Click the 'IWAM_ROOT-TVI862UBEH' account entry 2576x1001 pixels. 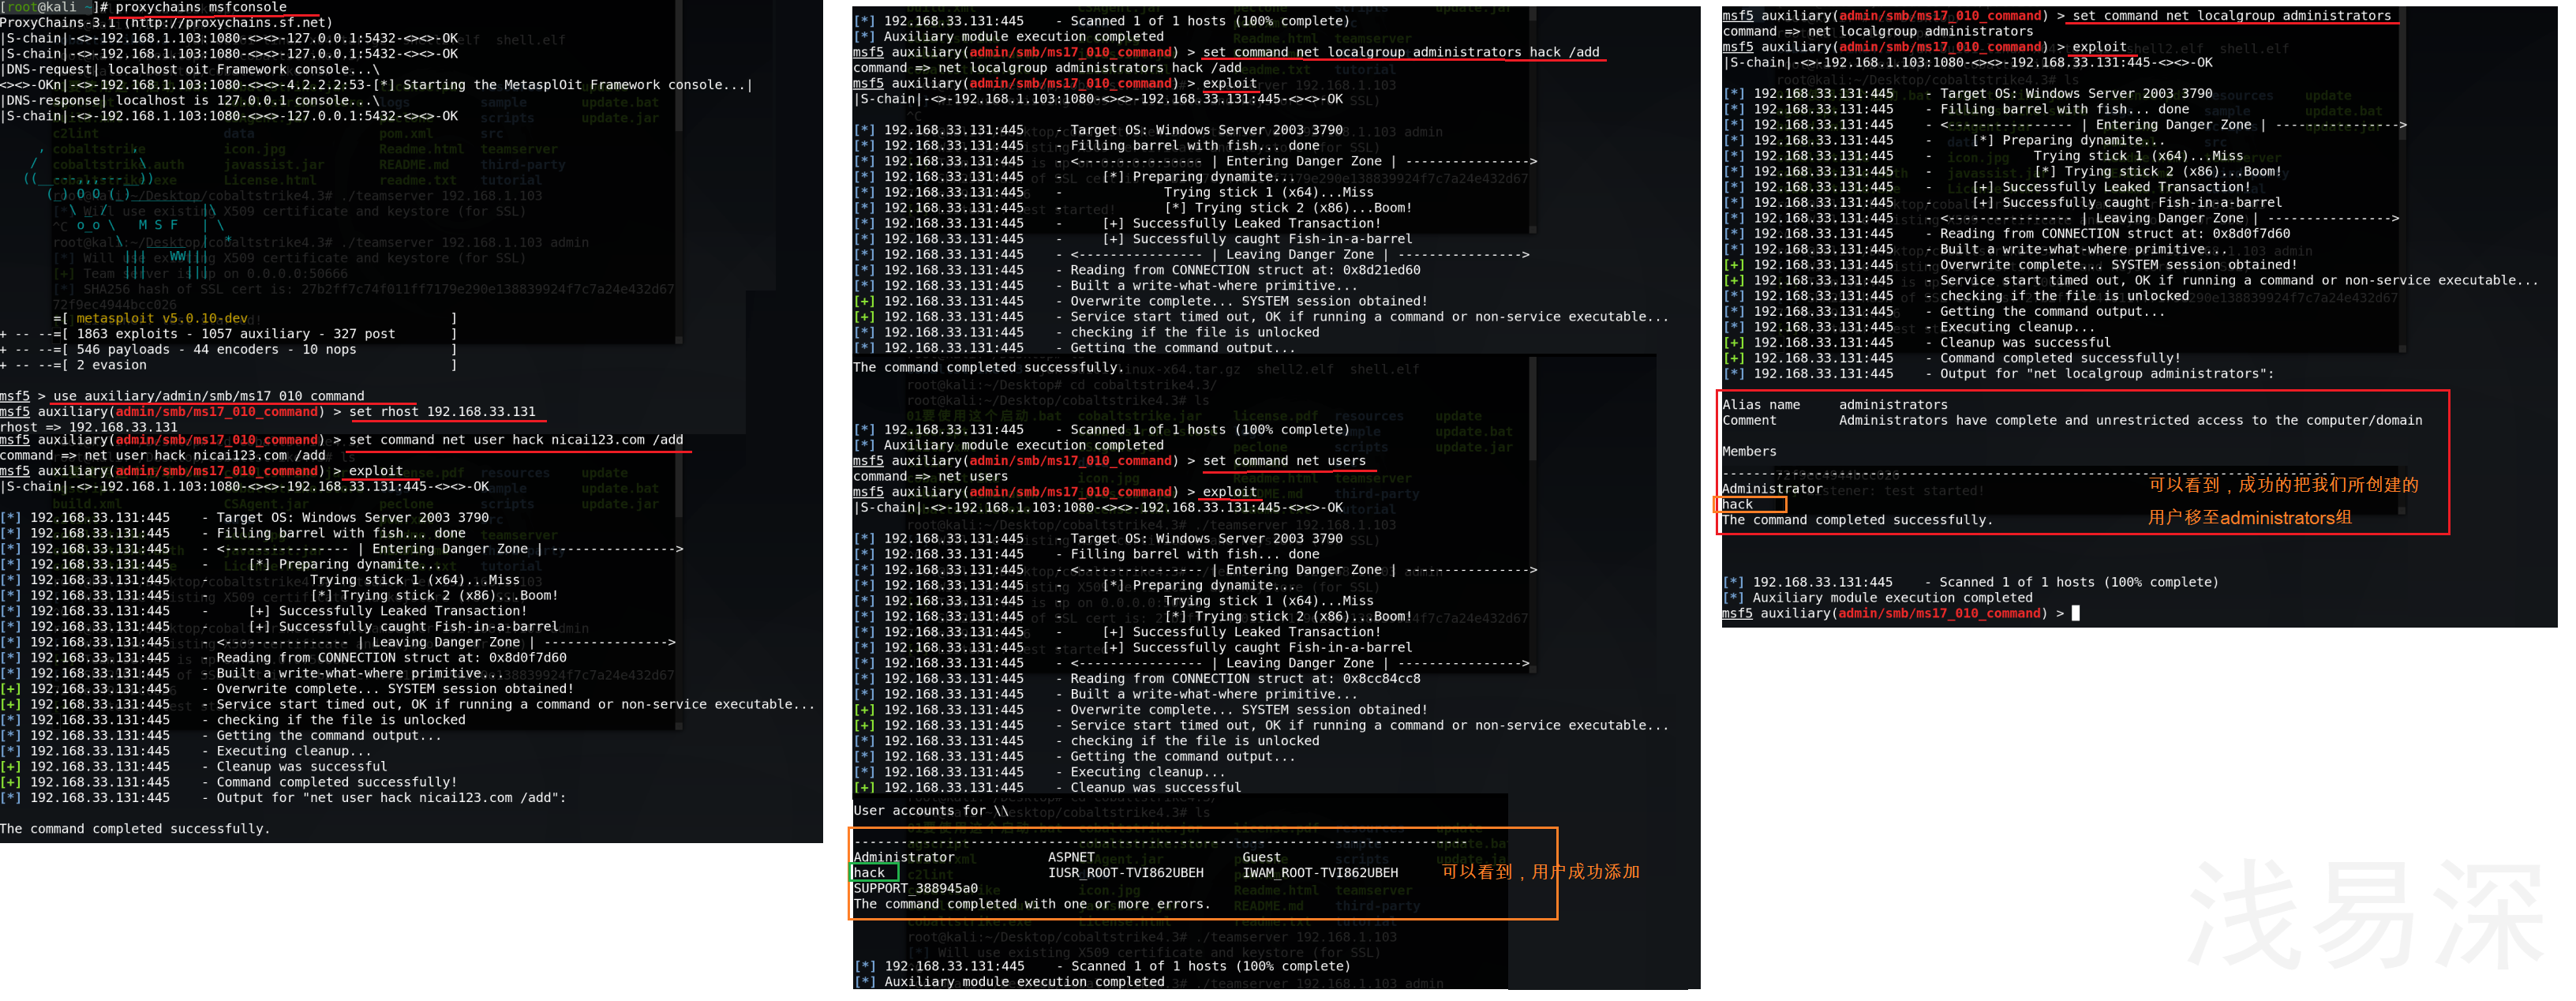1320,873
